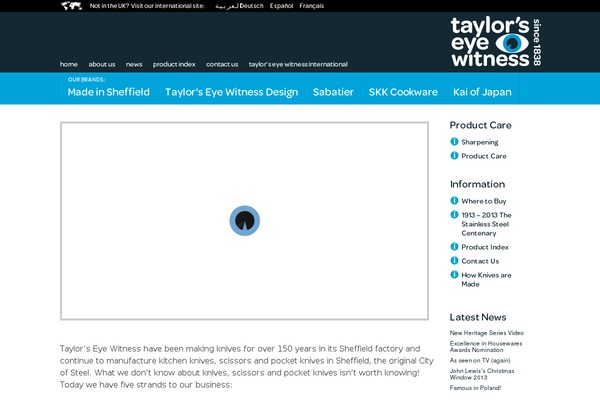Click the world map globe icon
Screen dimensions: 600x400
72,6
